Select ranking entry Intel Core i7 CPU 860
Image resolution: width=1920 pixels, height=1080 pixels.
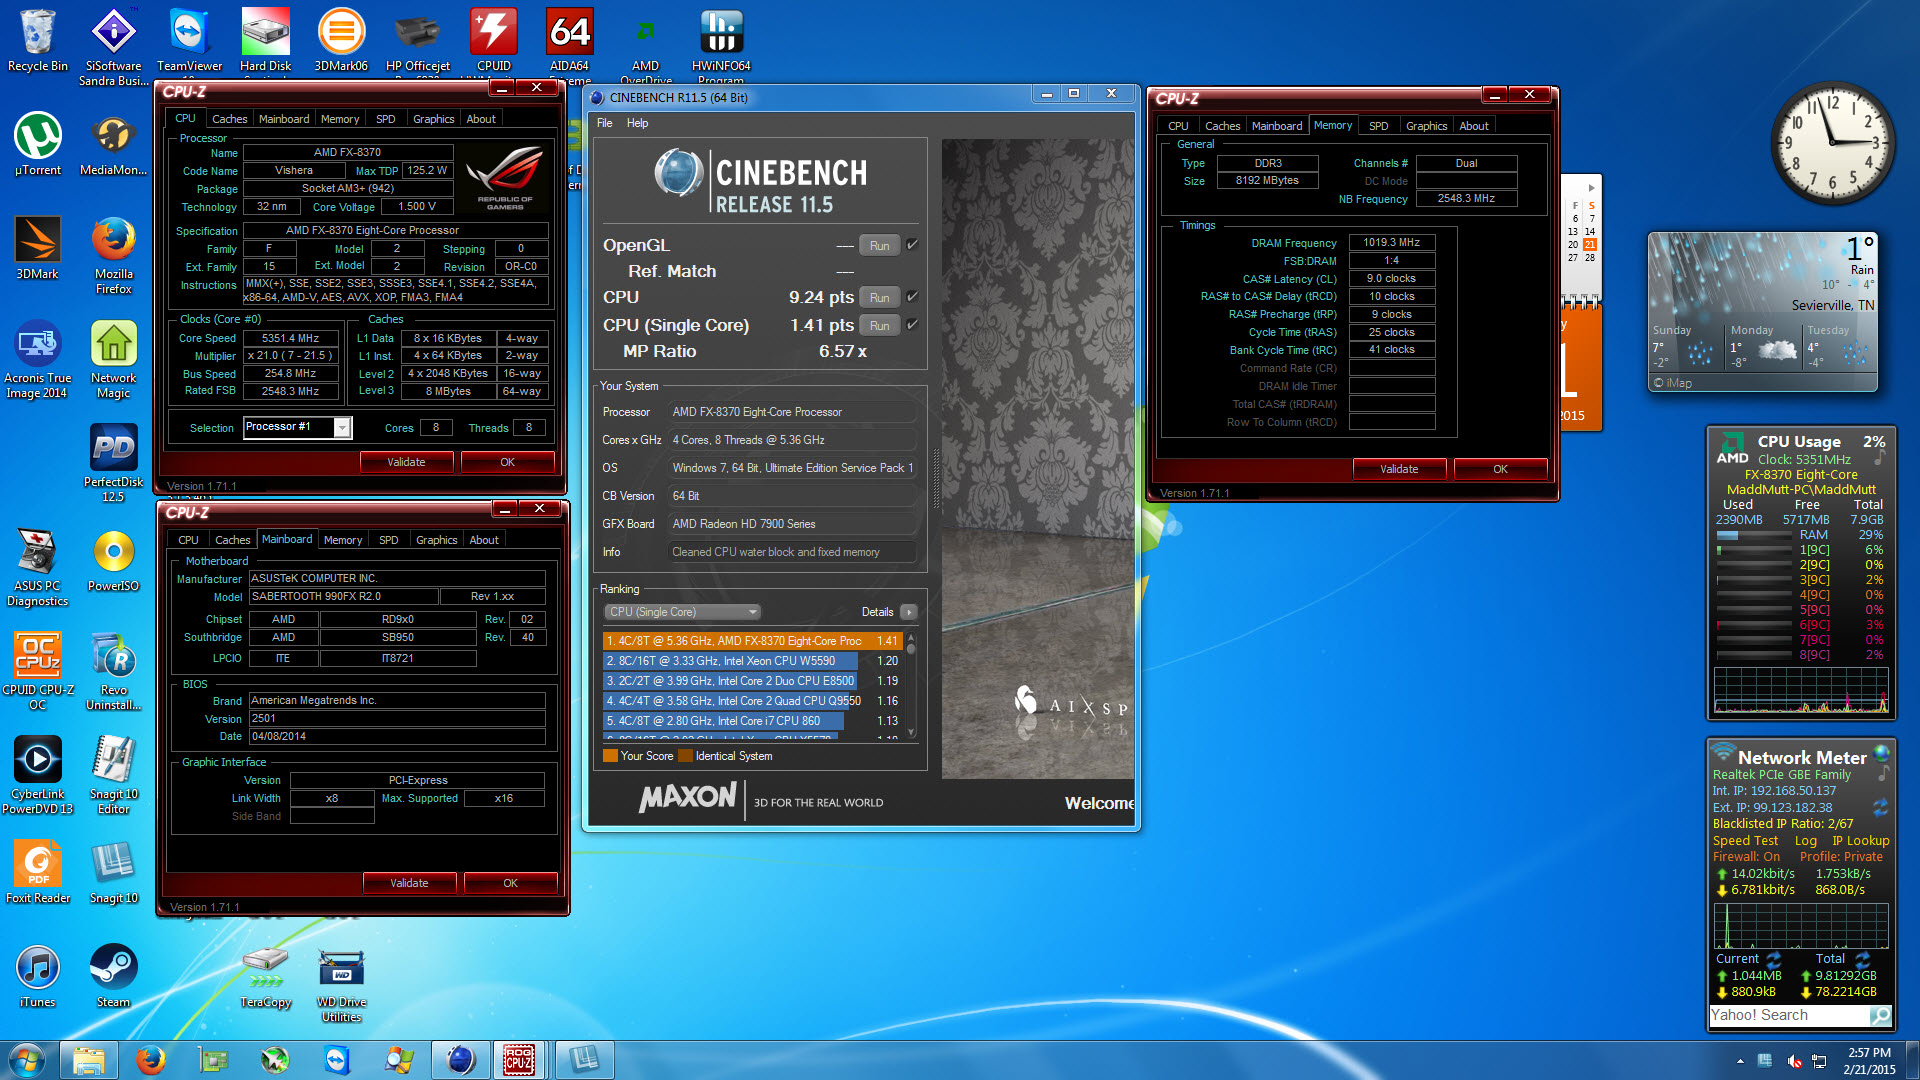[752, 721]
